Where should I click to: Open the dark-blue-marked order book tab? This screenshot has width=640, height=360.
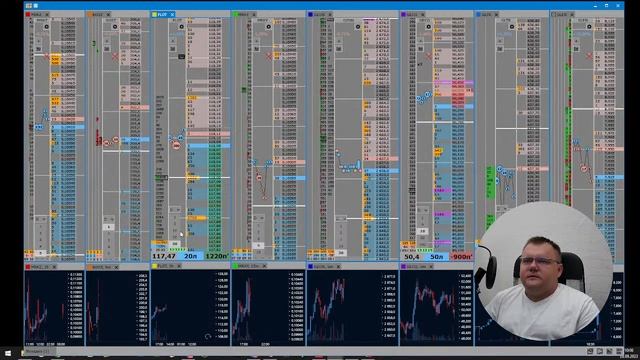pyautogui.click(x=320, y=14)
